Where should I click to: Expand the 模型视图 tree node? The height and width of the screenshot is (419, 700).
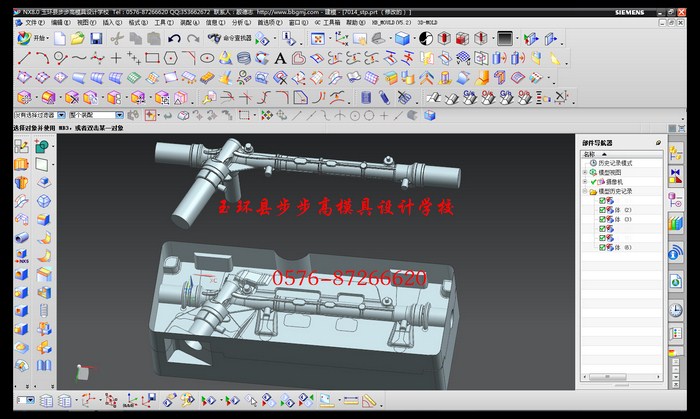tap(584, 172)
